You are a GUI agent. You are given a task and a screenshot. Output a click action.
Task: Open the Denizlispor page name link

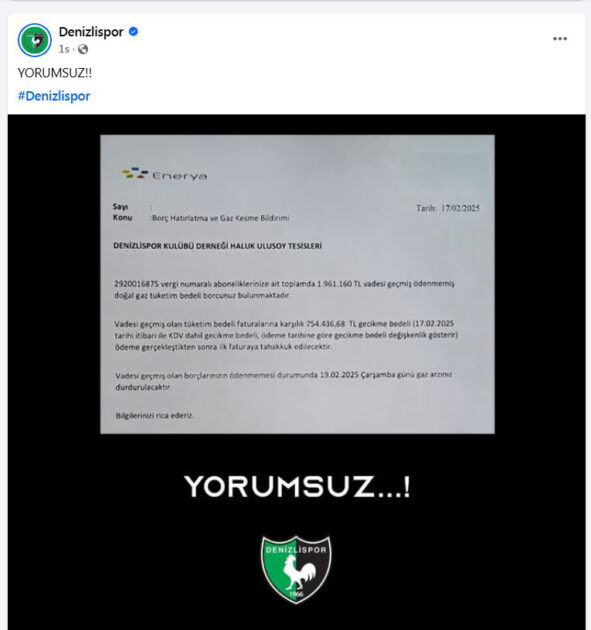(91, 32)
